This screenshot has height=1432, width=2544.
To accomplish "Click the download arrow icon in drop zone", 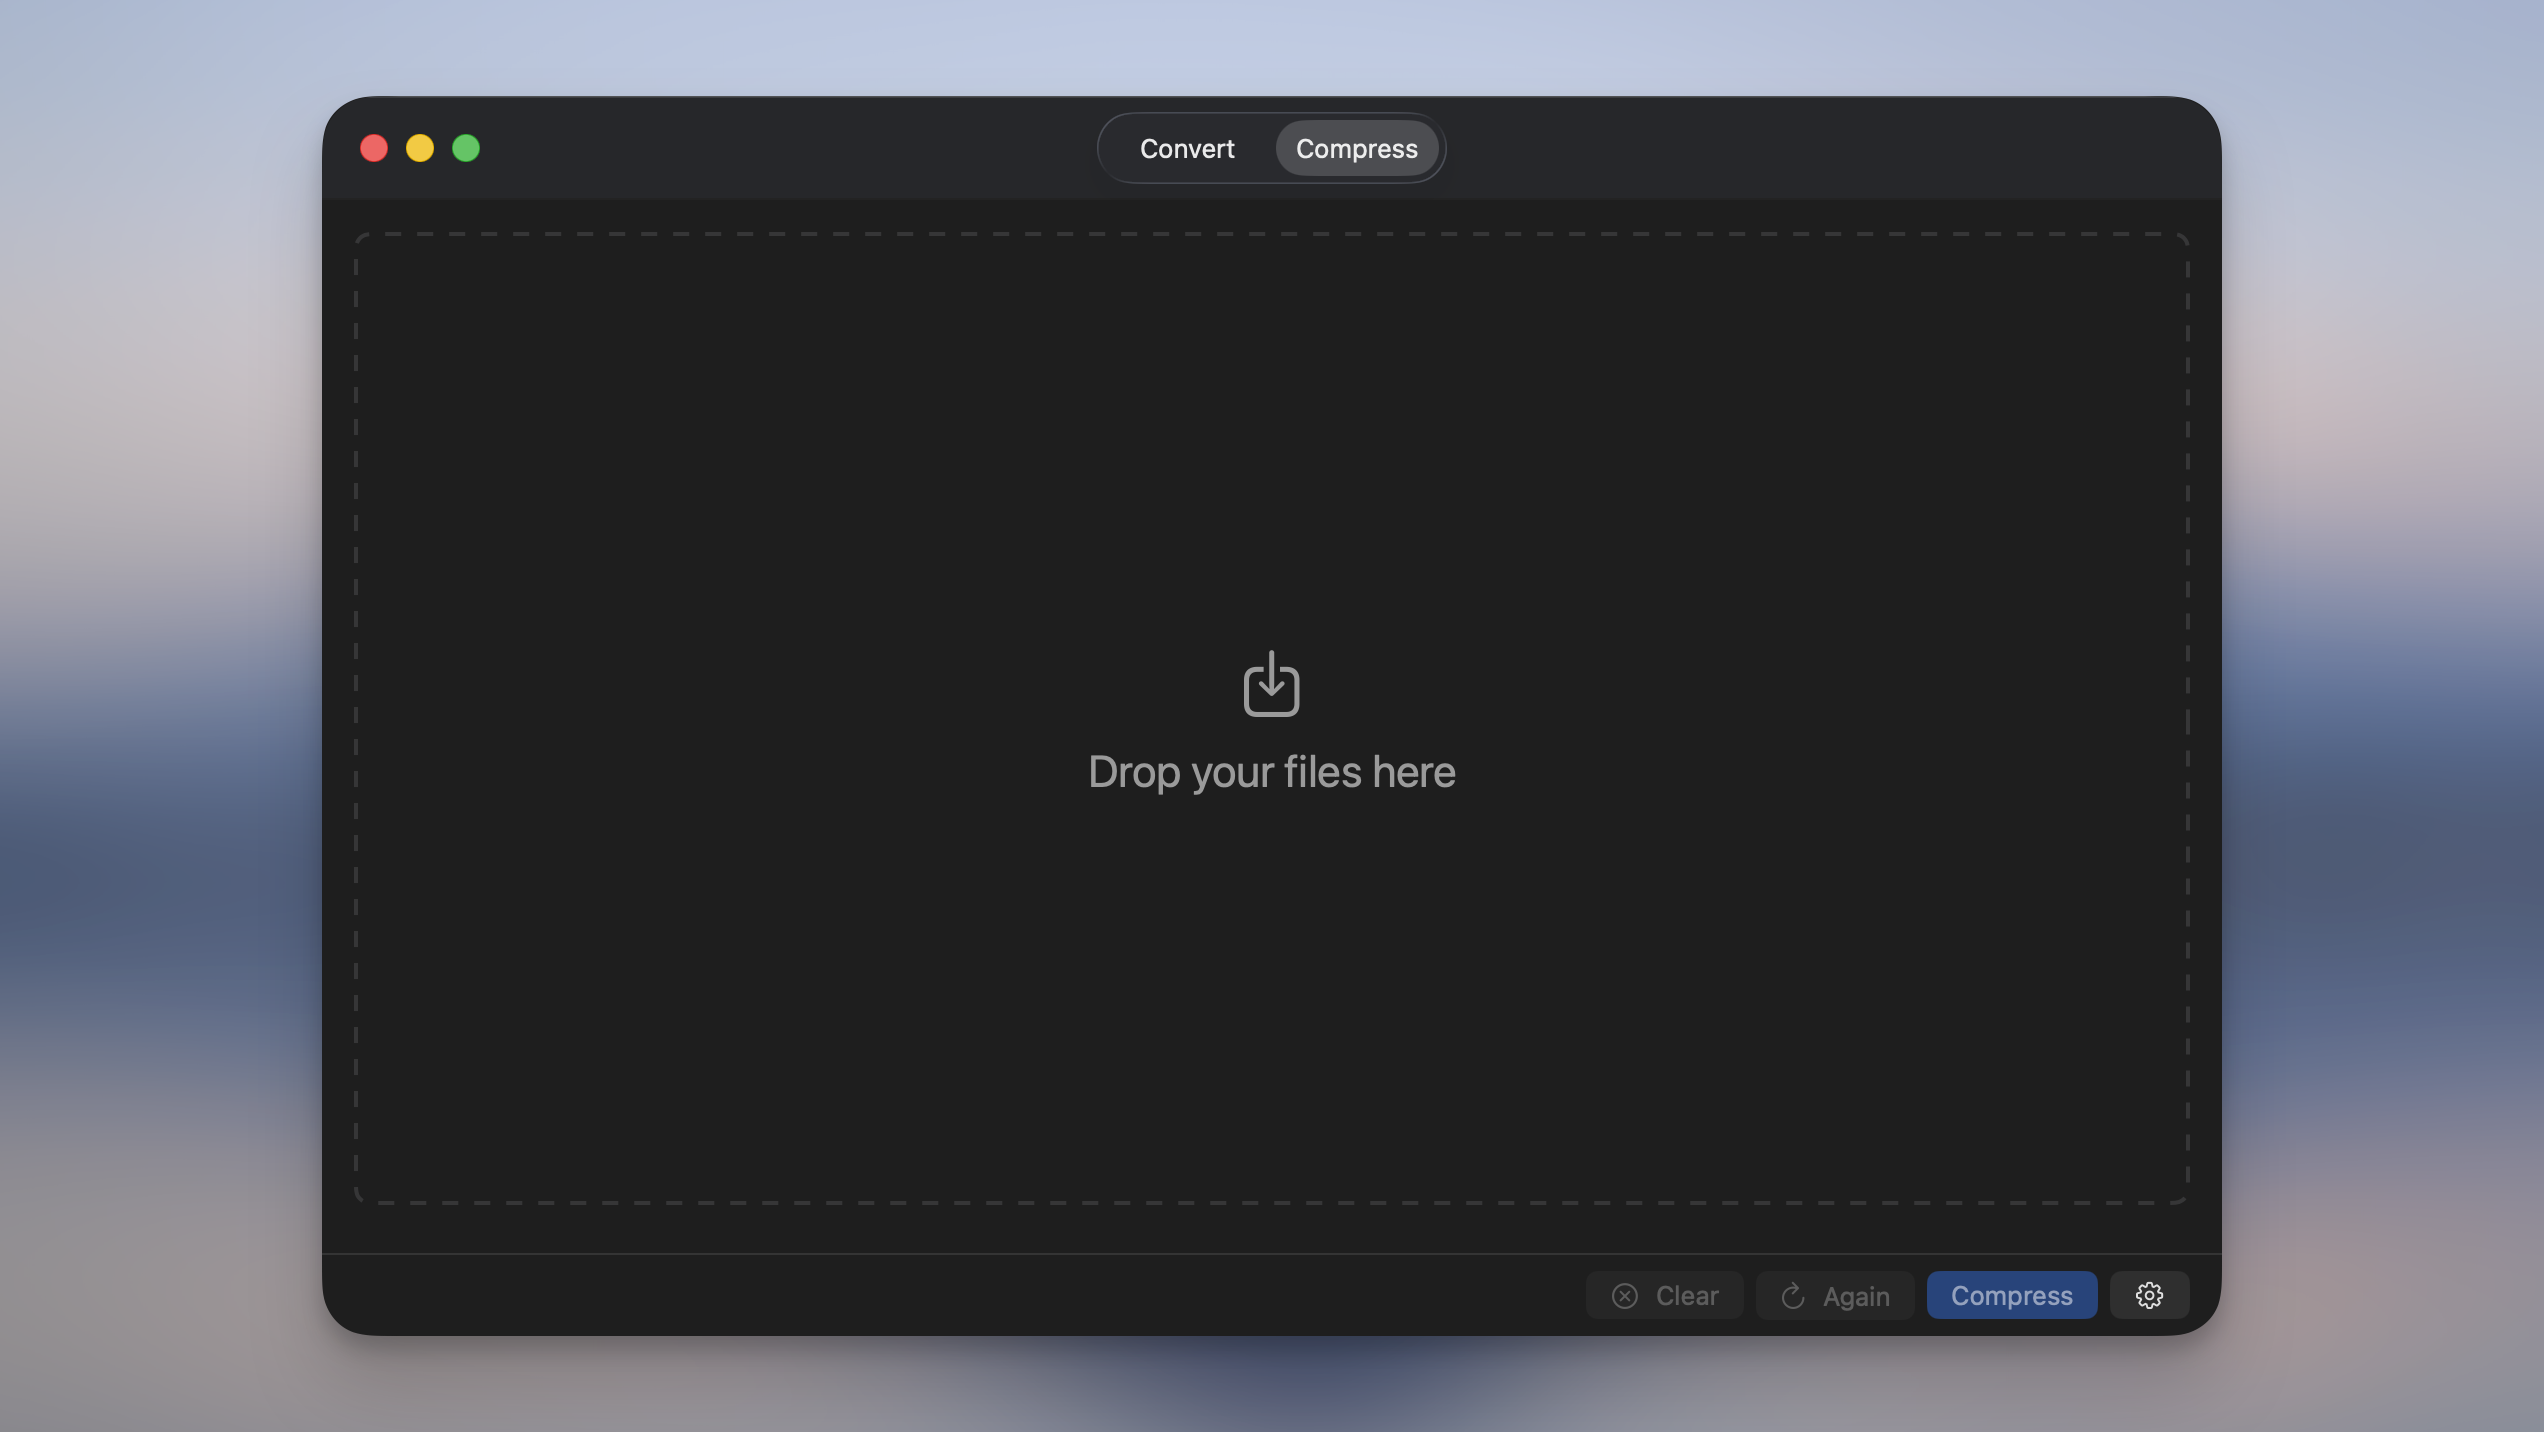I will click(x=1271, y=684).
